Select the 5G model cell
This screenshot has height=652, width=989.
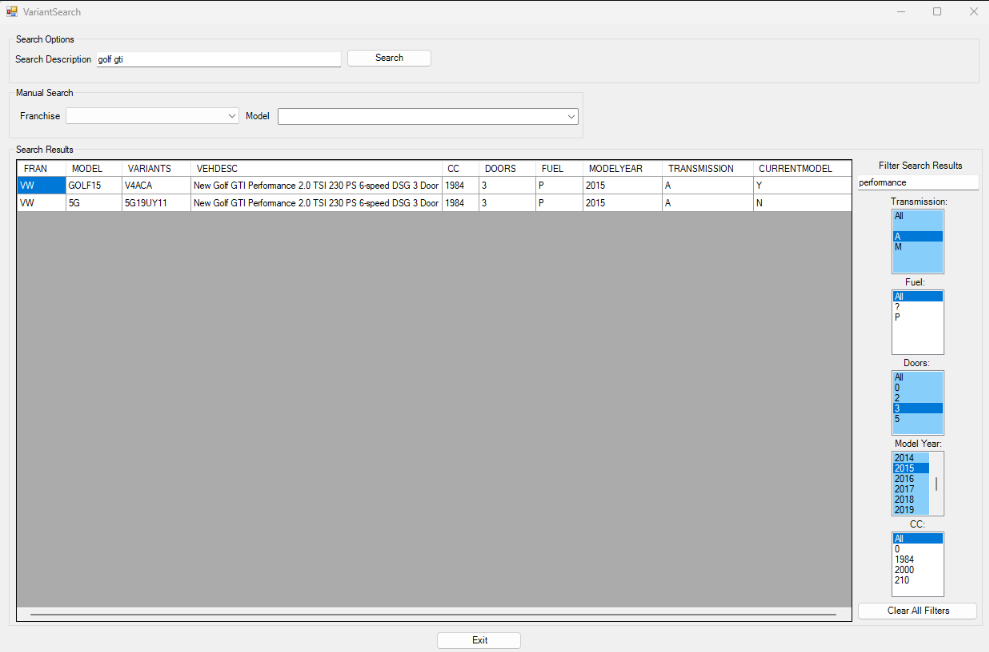(94, 203)
